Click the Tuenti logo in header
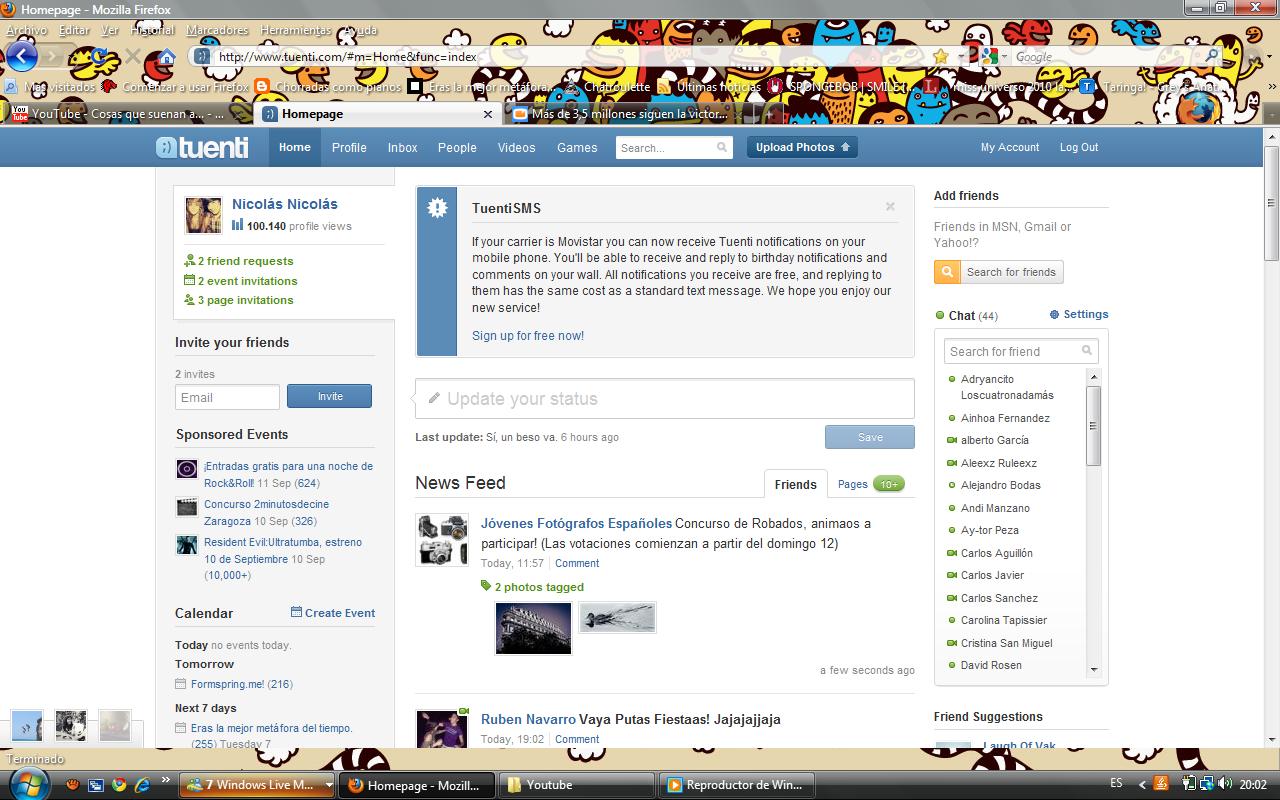Image resolution: width=1280 pixels, height=800 pixels. [x=202, y=148]
